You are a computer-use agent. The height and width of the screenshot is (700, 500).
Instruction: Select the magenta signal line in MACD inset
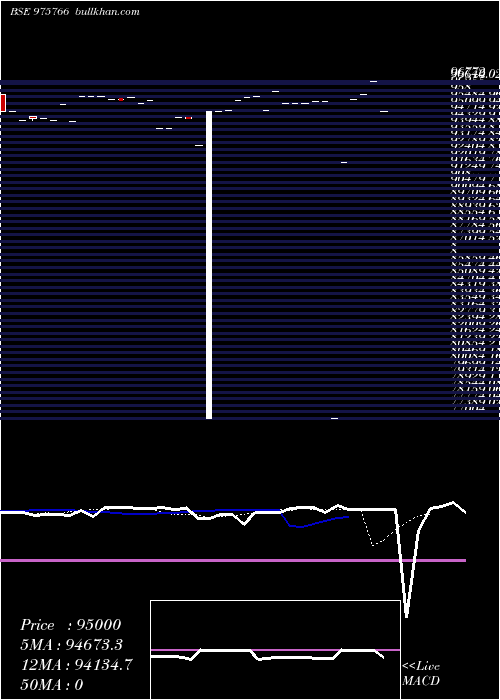(x=275, y=650)
